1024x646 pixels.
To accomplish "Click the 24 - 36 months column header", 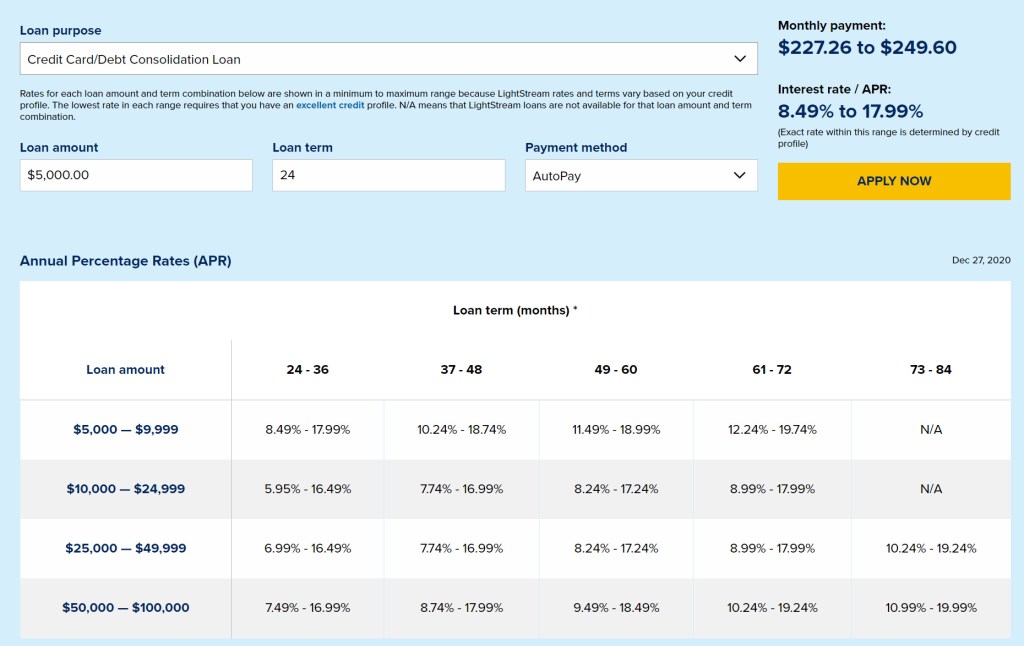I will click(x=308, y=370).
